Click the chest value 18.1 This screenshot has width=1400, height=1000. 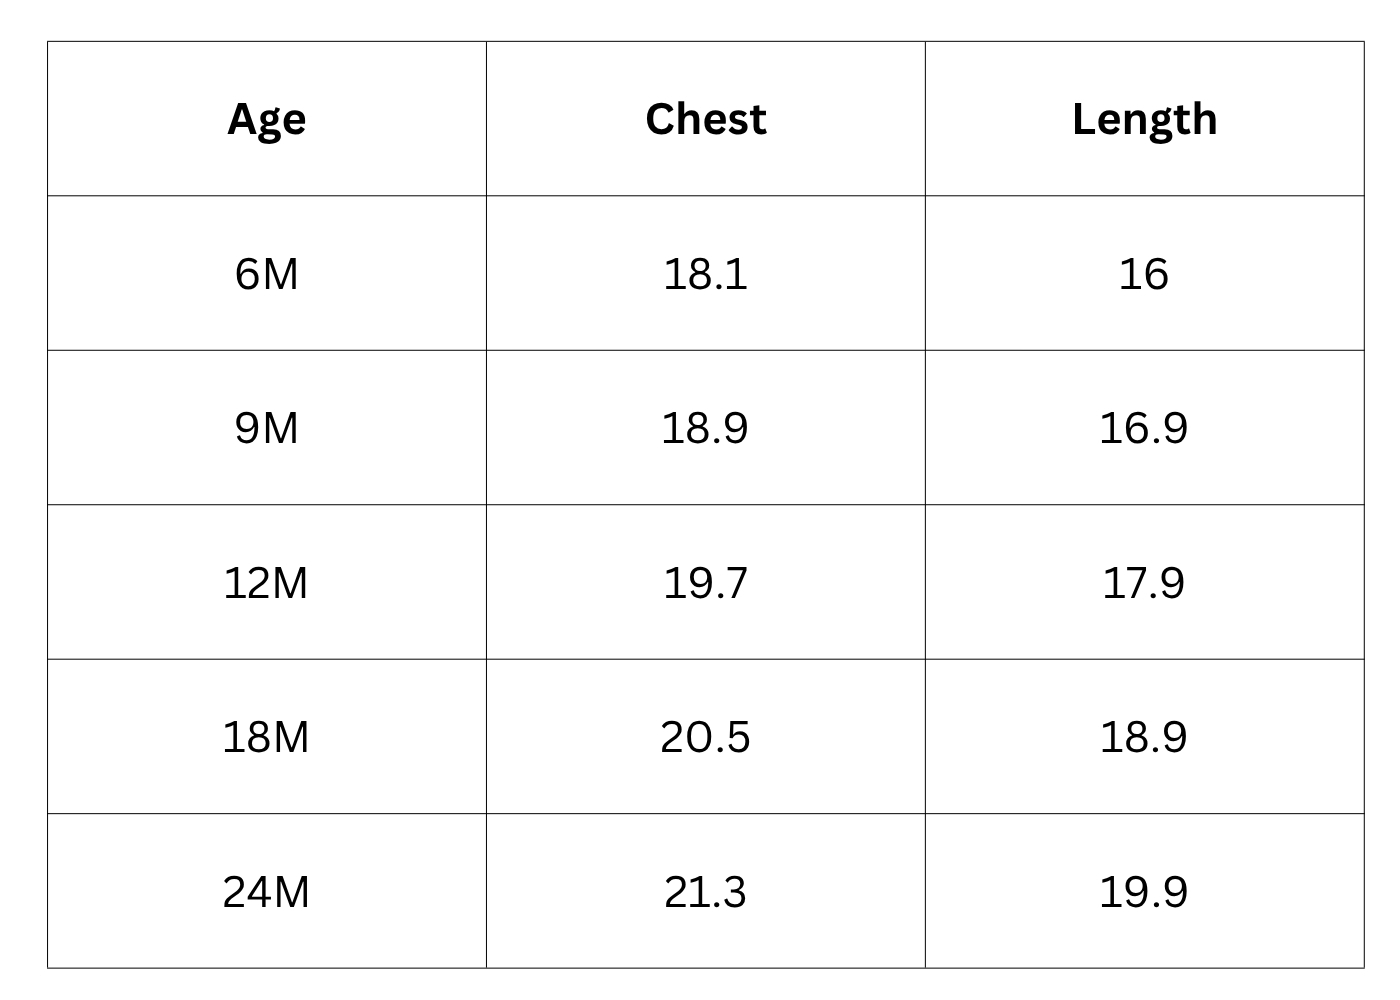tap(705, 274)
